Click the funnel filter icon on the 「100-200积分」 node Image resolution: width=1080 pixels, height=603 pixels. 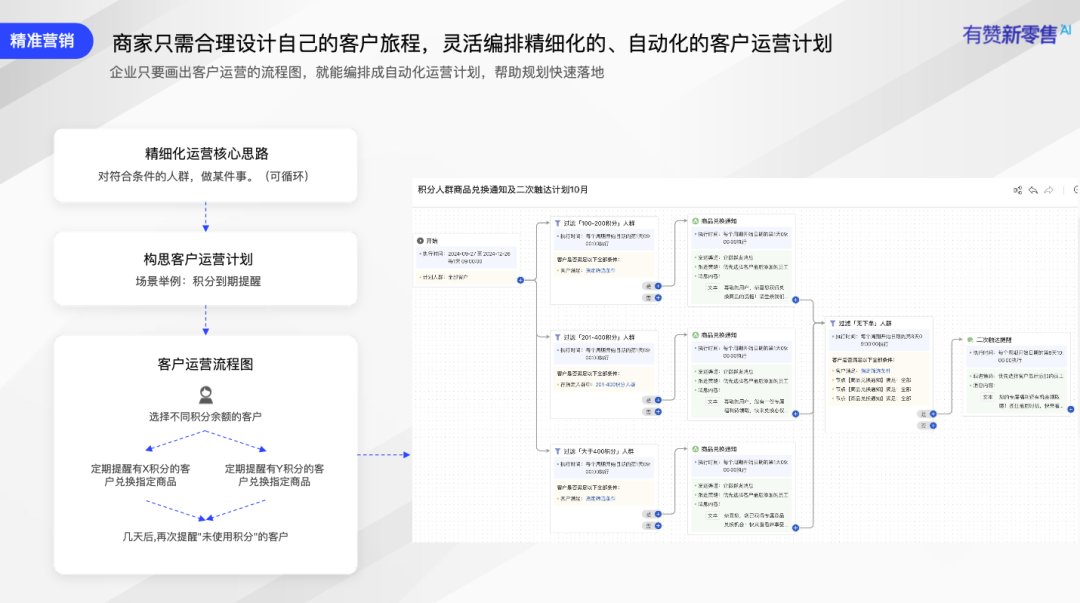pyautogui.click(x=558, y=222)
